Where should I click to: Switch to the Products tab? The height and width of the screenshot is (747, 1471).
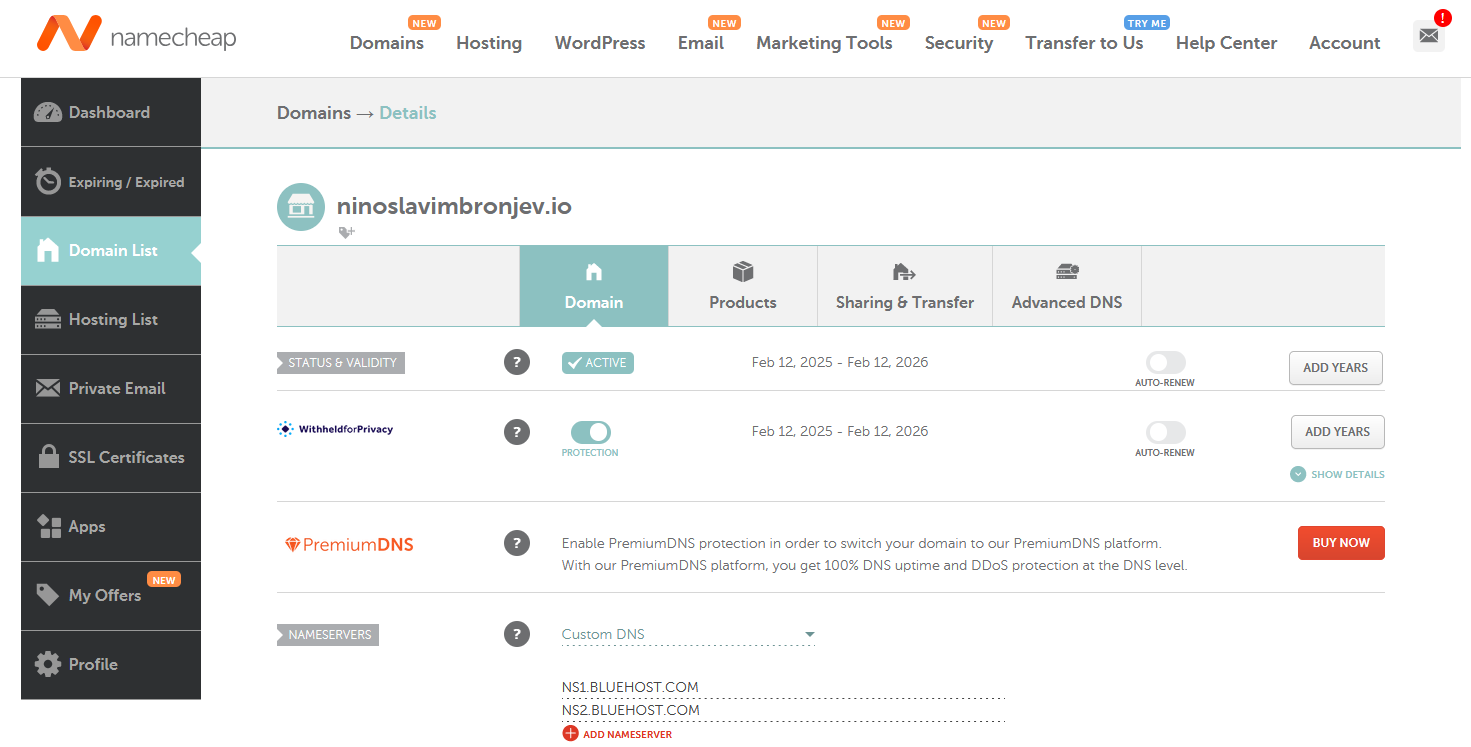[743, 286]
